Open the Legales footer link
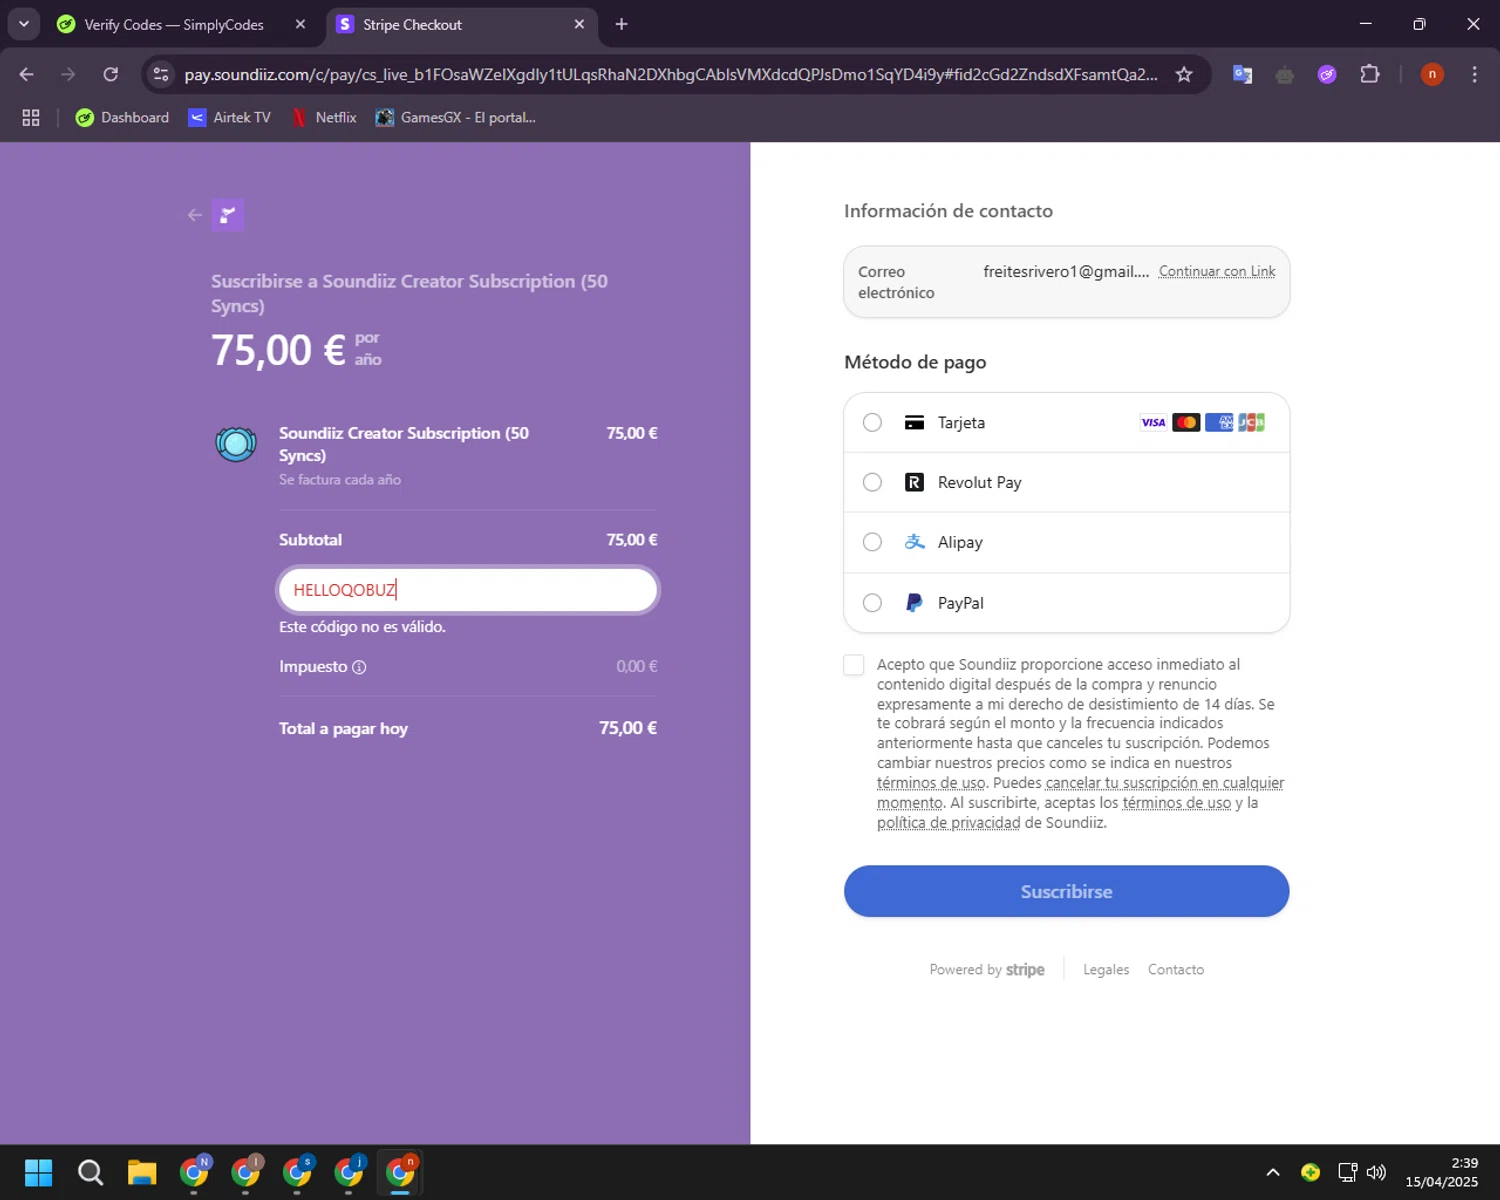The image size is (1500, 1200). pyautogui.click(x=1106, y=970)
